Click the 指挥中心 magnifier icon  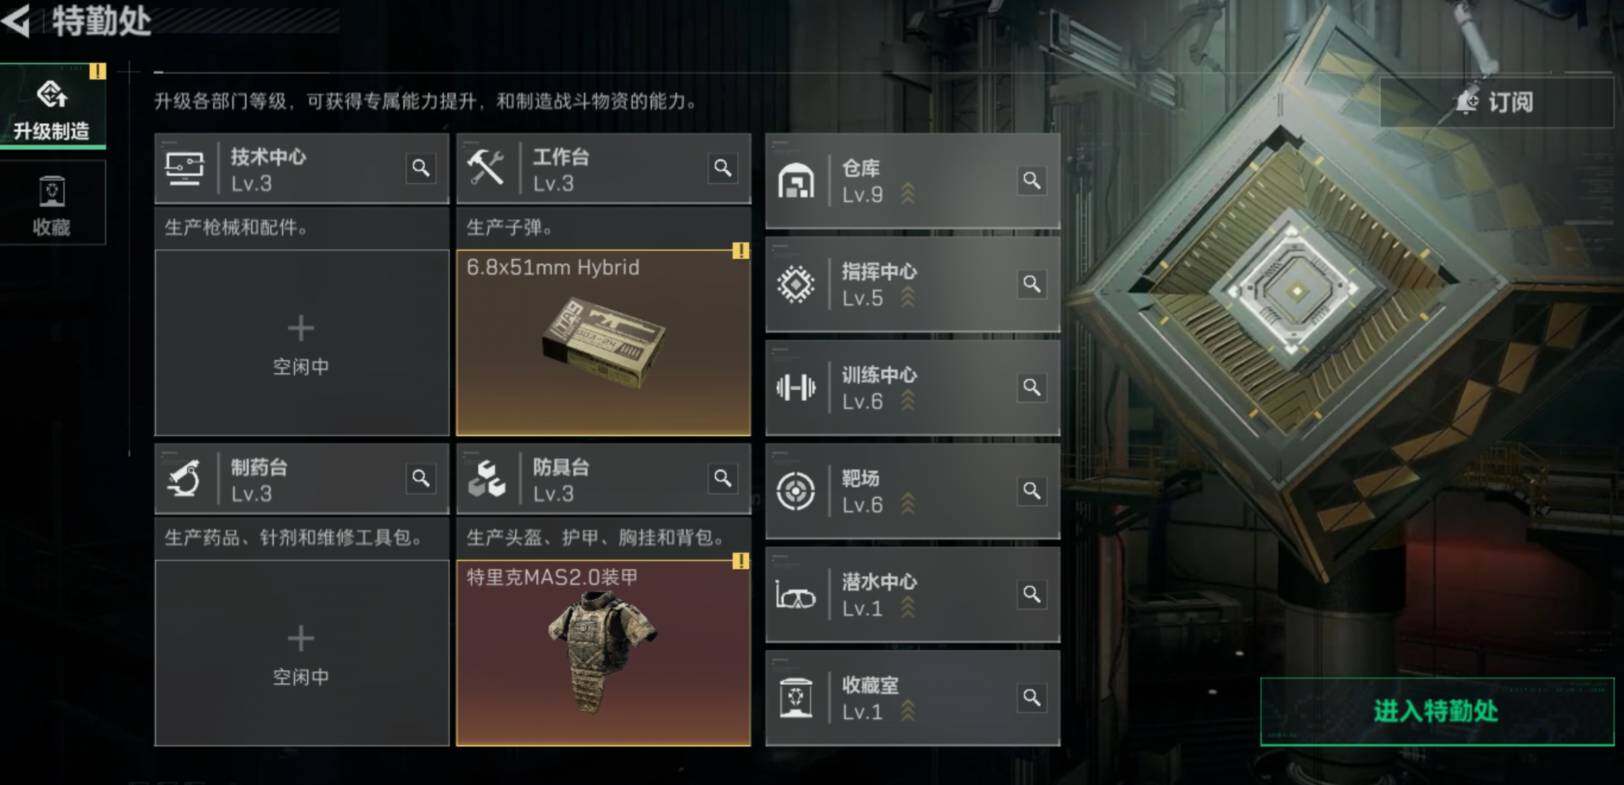[x=1032, y=284]
